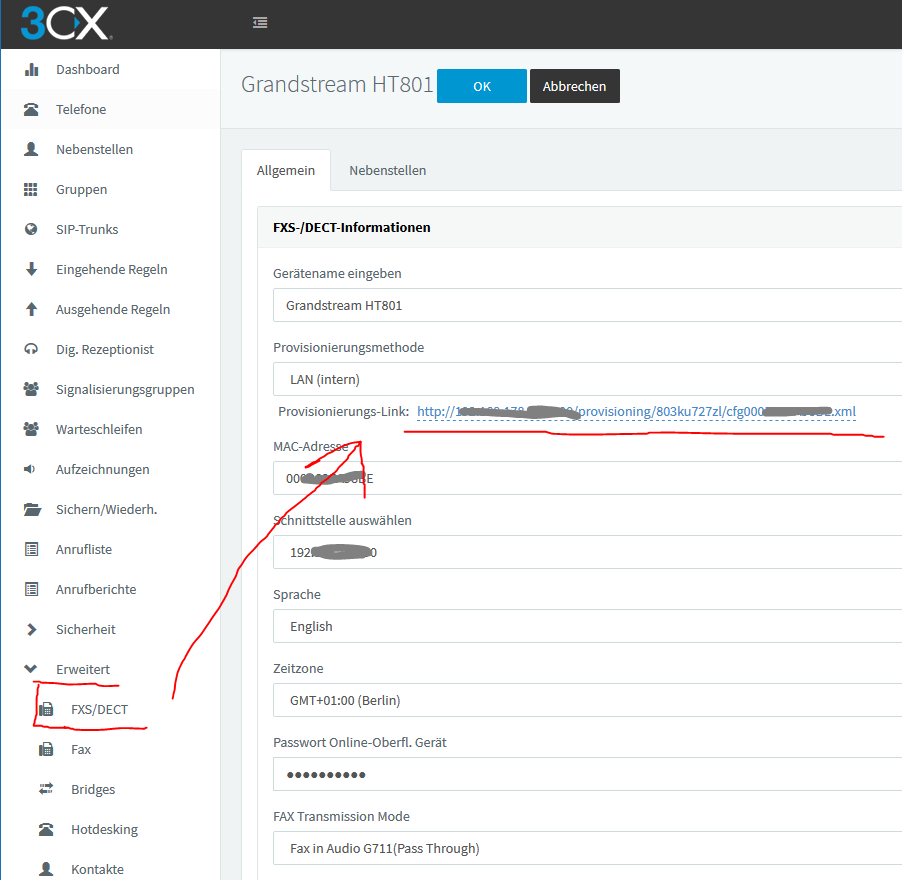
Task: Select FXS/DECT in the Erweitert submenu
Action: [x=100, y=709]
